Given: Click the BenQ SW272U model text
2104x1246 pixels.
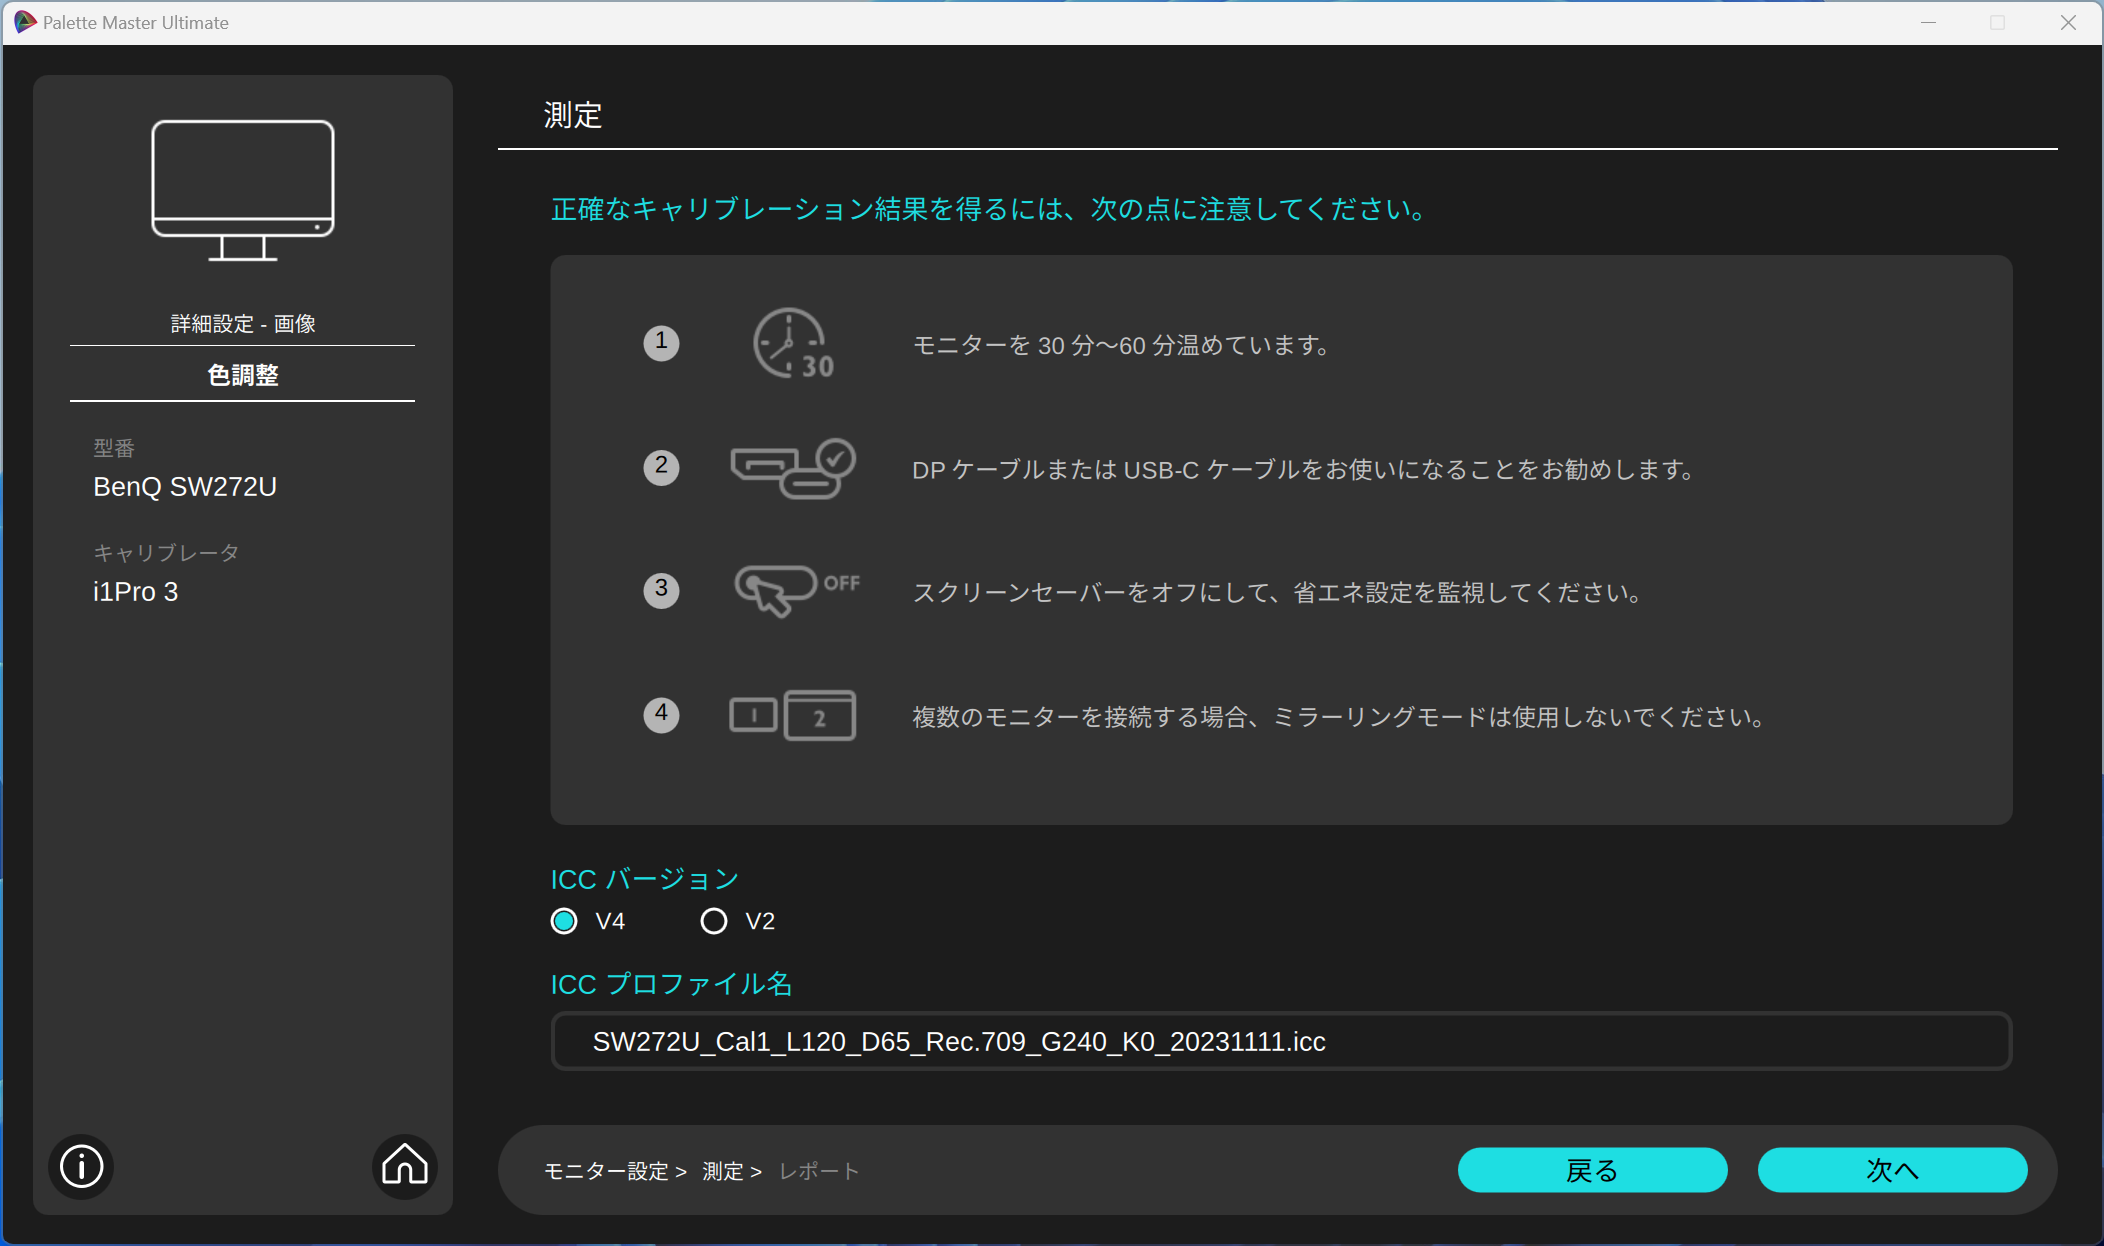Looking at the screenshot, I should pos(185,487).
